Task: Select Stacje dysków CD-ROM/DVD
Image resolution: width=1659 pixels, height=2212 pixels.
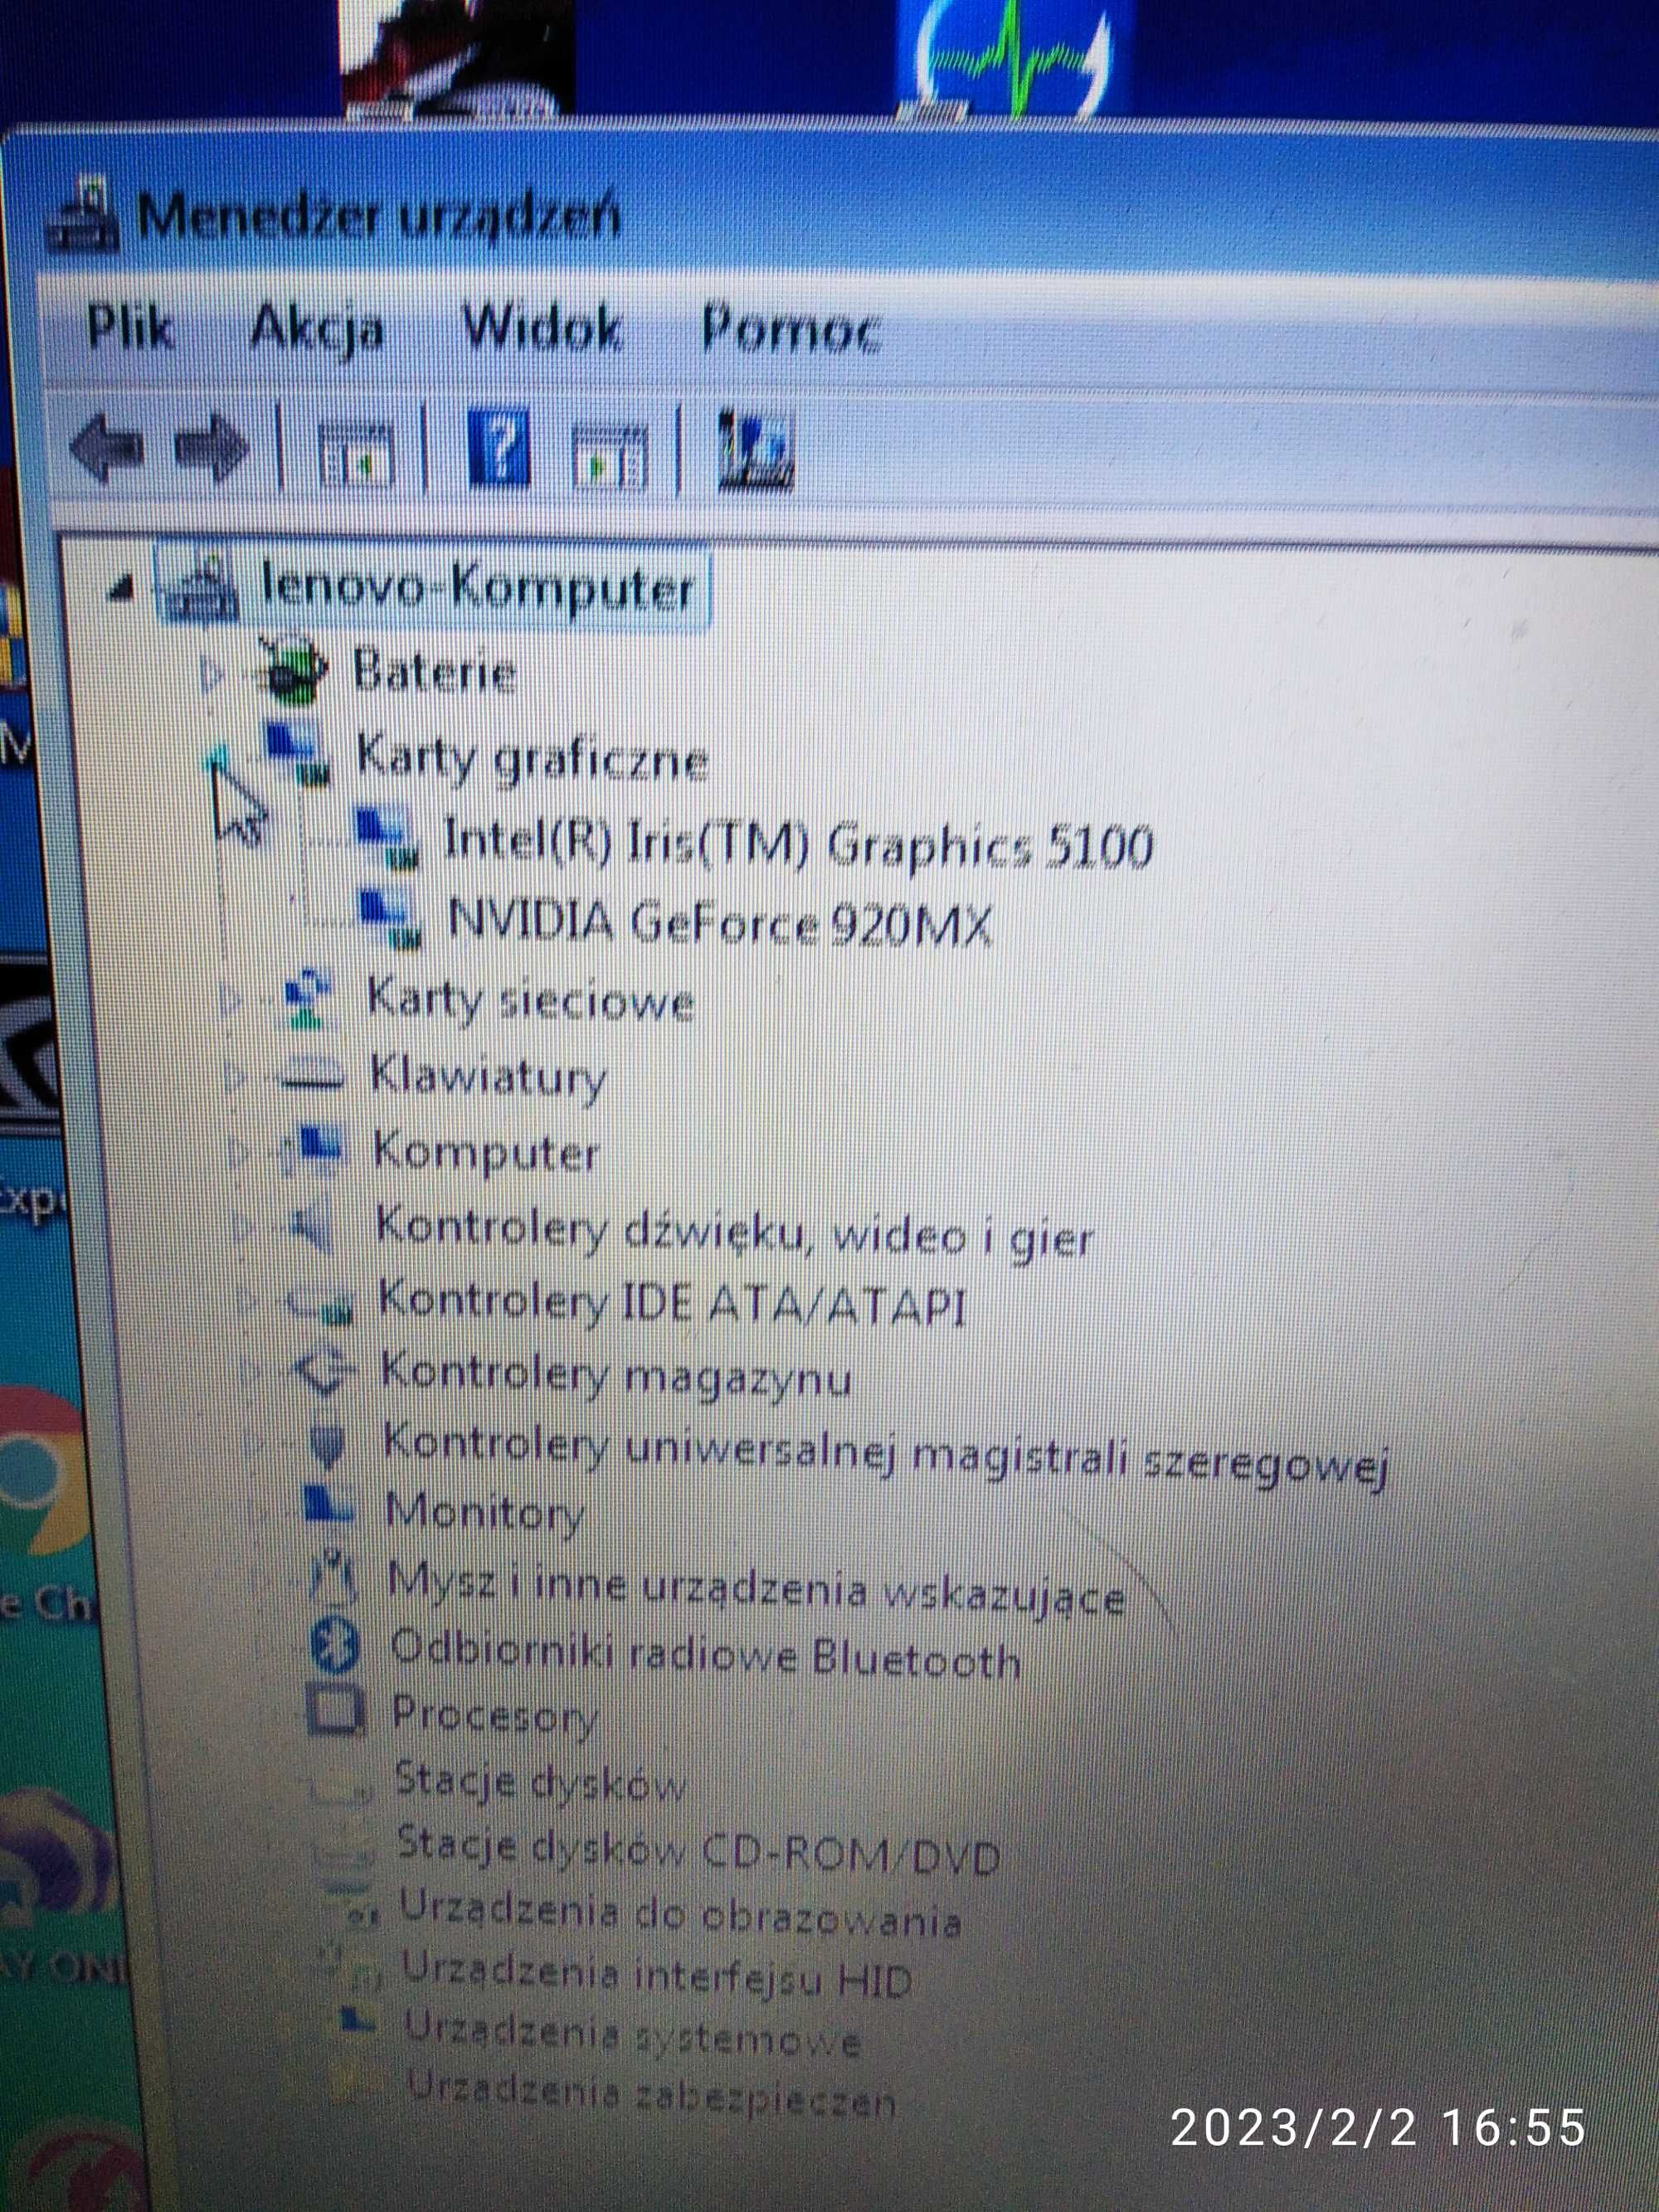Action: (698, 1851)
